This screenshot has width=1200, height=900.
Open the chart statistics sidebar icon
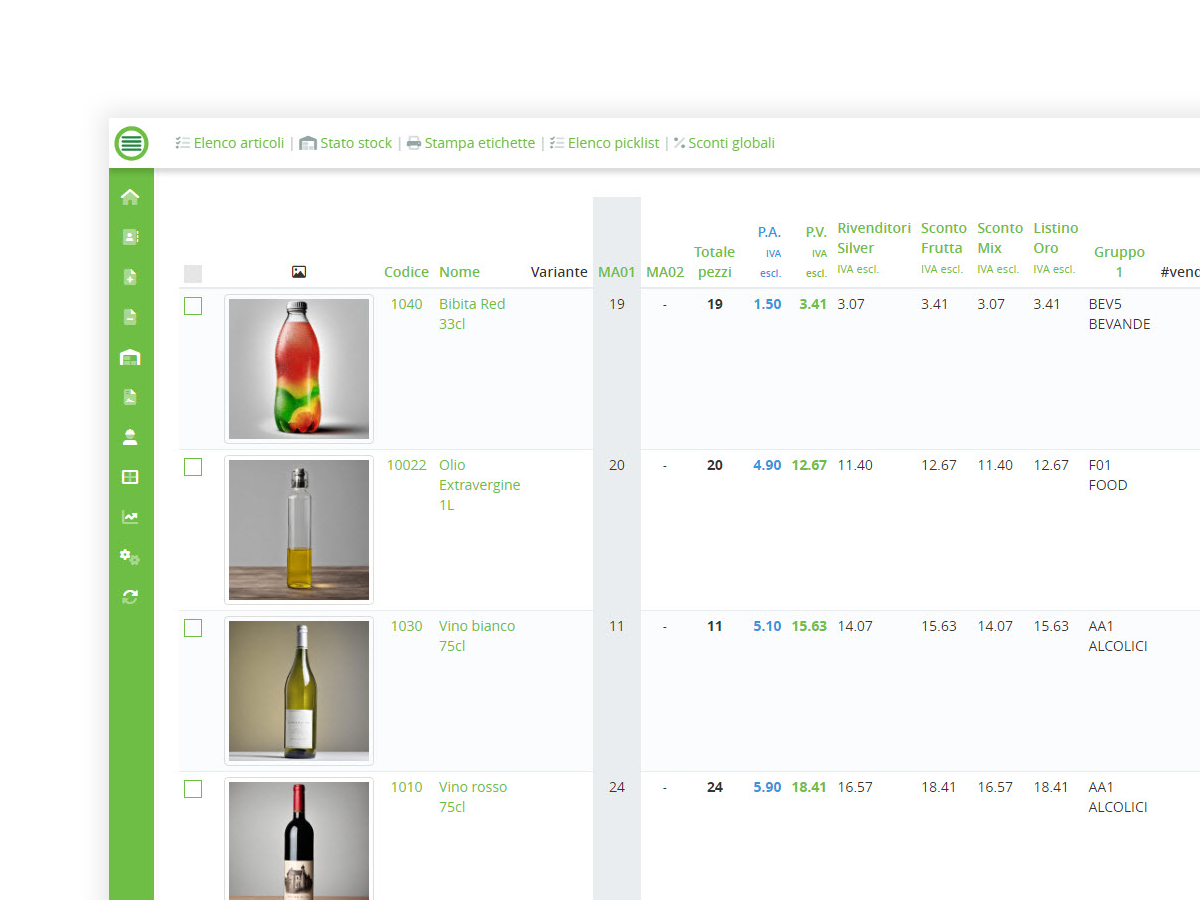(x=130, y=517)
